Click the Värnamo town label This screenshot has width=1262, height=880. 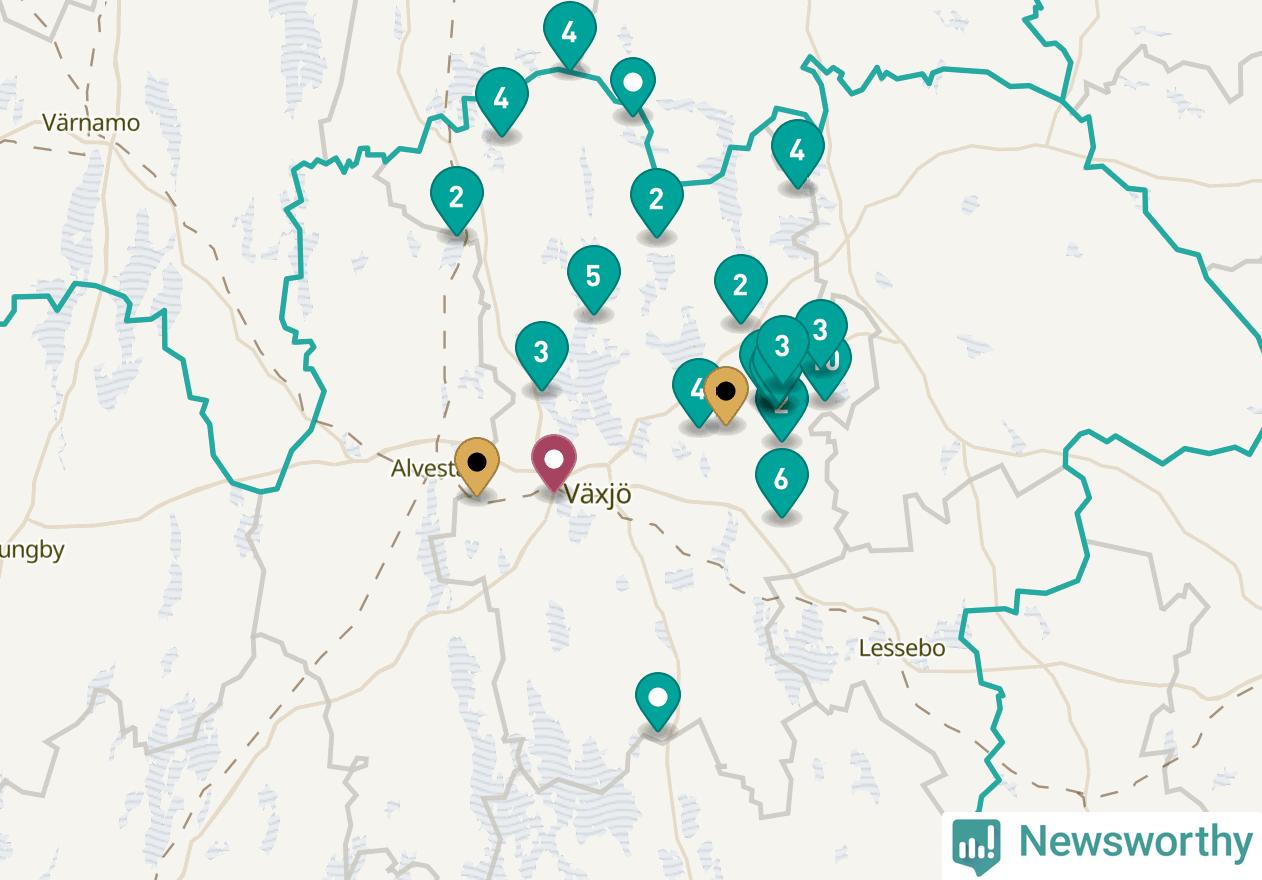(x=91, y=124)
